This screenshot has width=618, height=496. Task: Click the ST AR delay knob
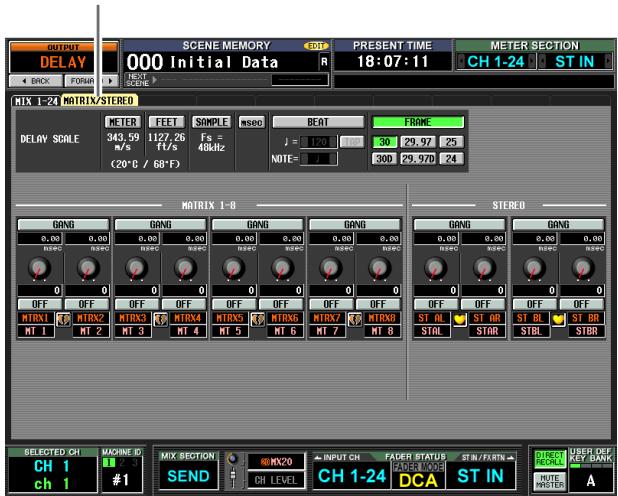pos(484,268)
